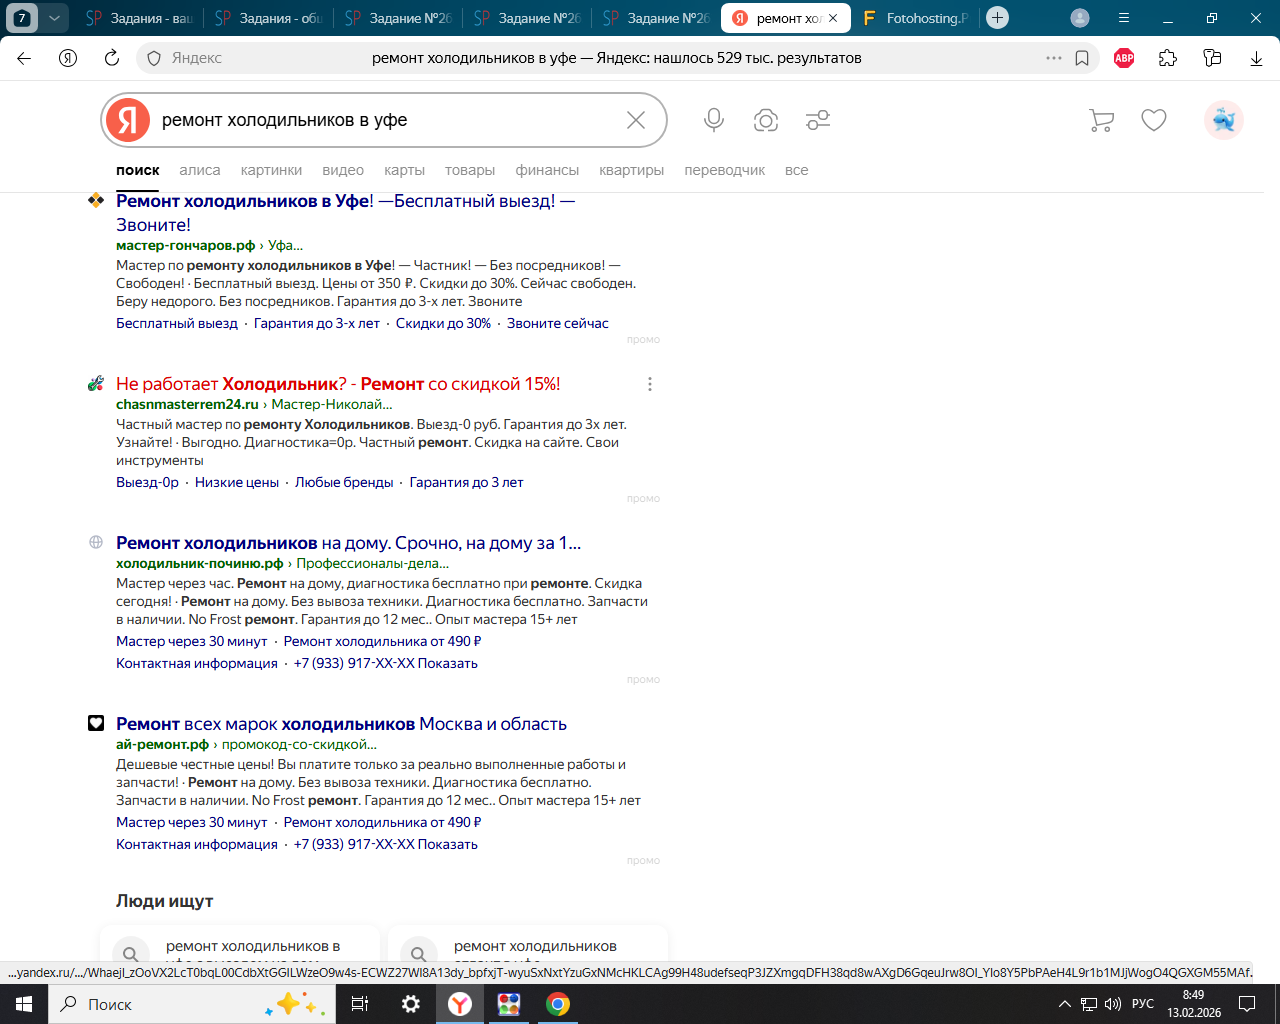Click 'Низкие цены' sitelink
The height and width of the screenshot is (1024, 1280).
[x=237, y=482]
